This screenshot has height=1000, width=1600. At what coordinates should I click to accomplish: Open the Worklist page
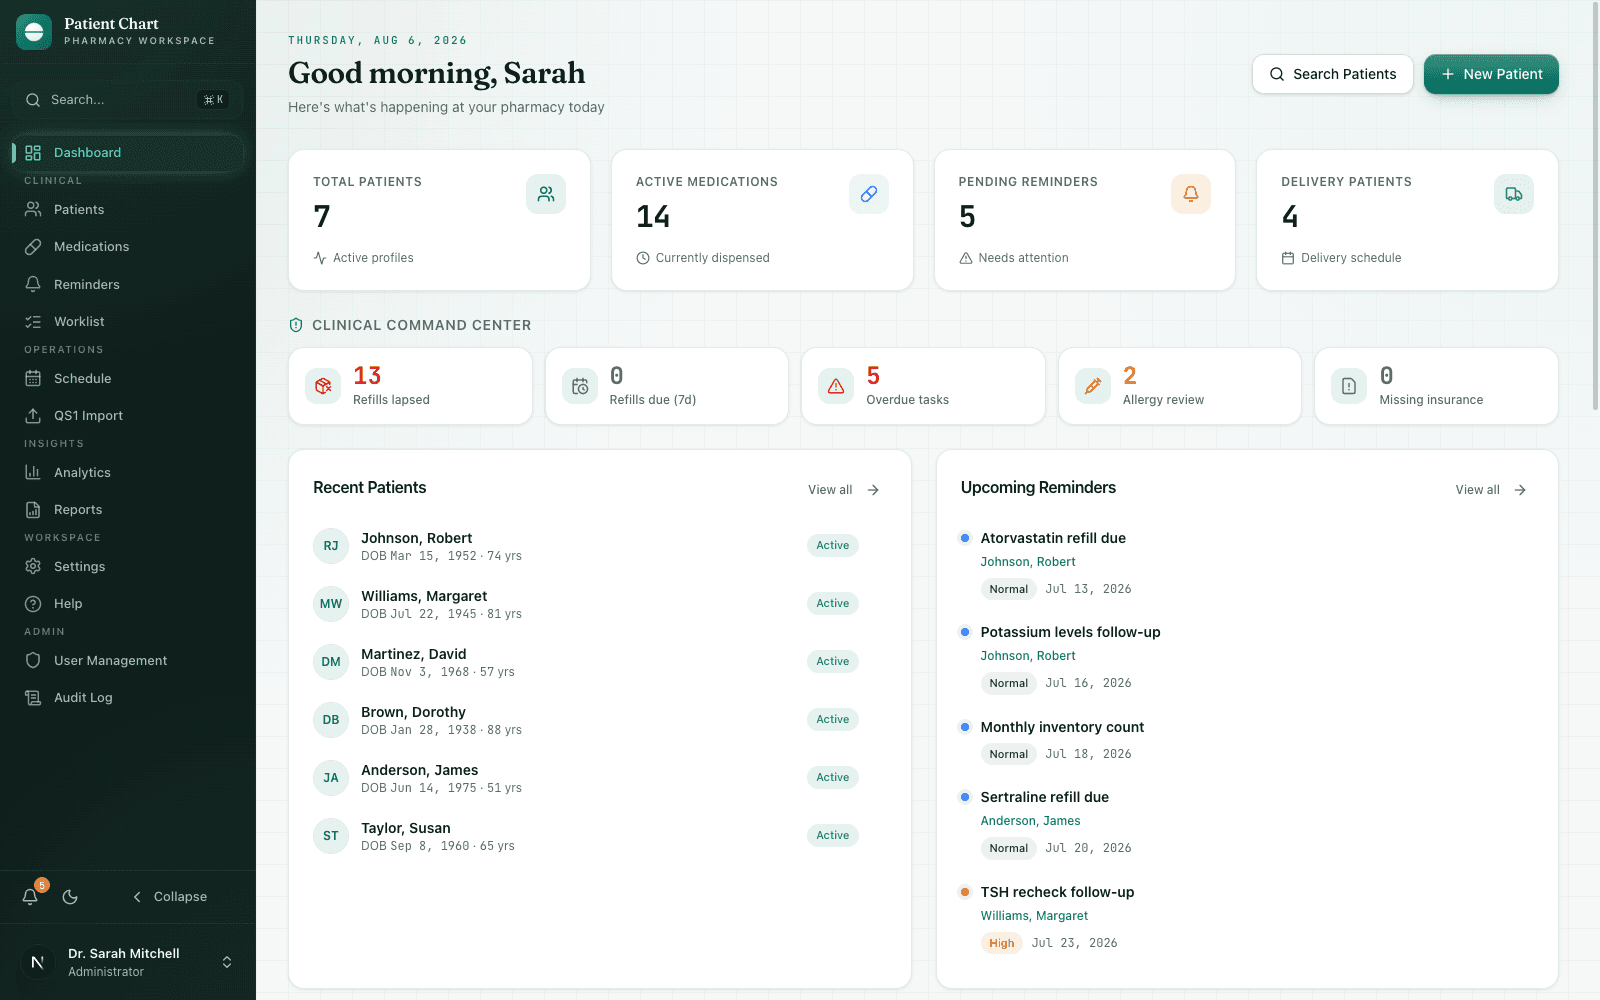point(128,322)
